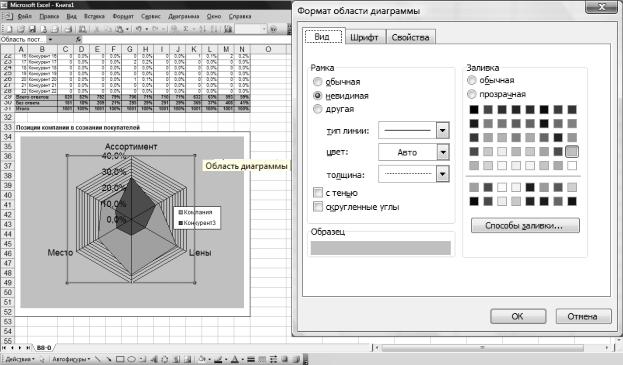Screen dimensions: 623x365
Task: Tick the скругленные углы checkbox
Action: pos(318,207)
